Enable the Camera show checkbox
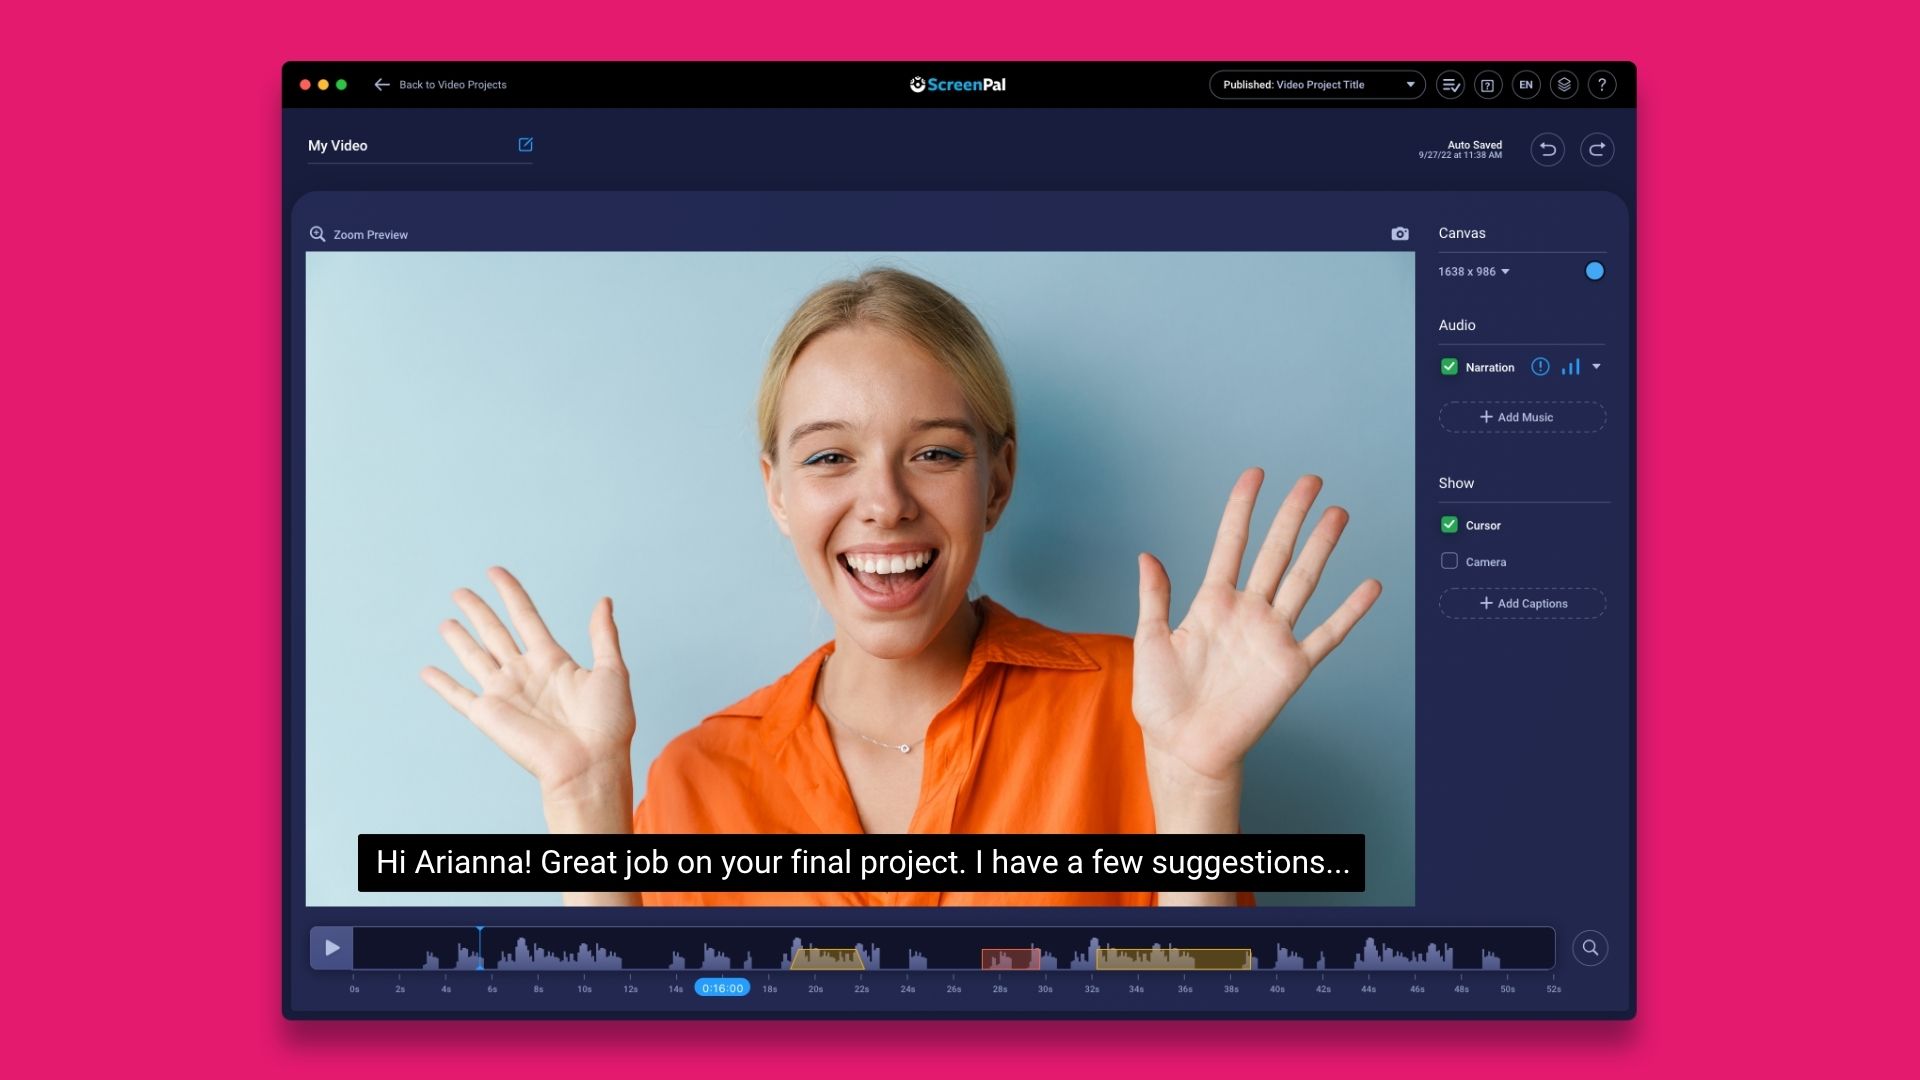The width and height of the screenshot is (1920, 1080). (x=1449, y=561)
